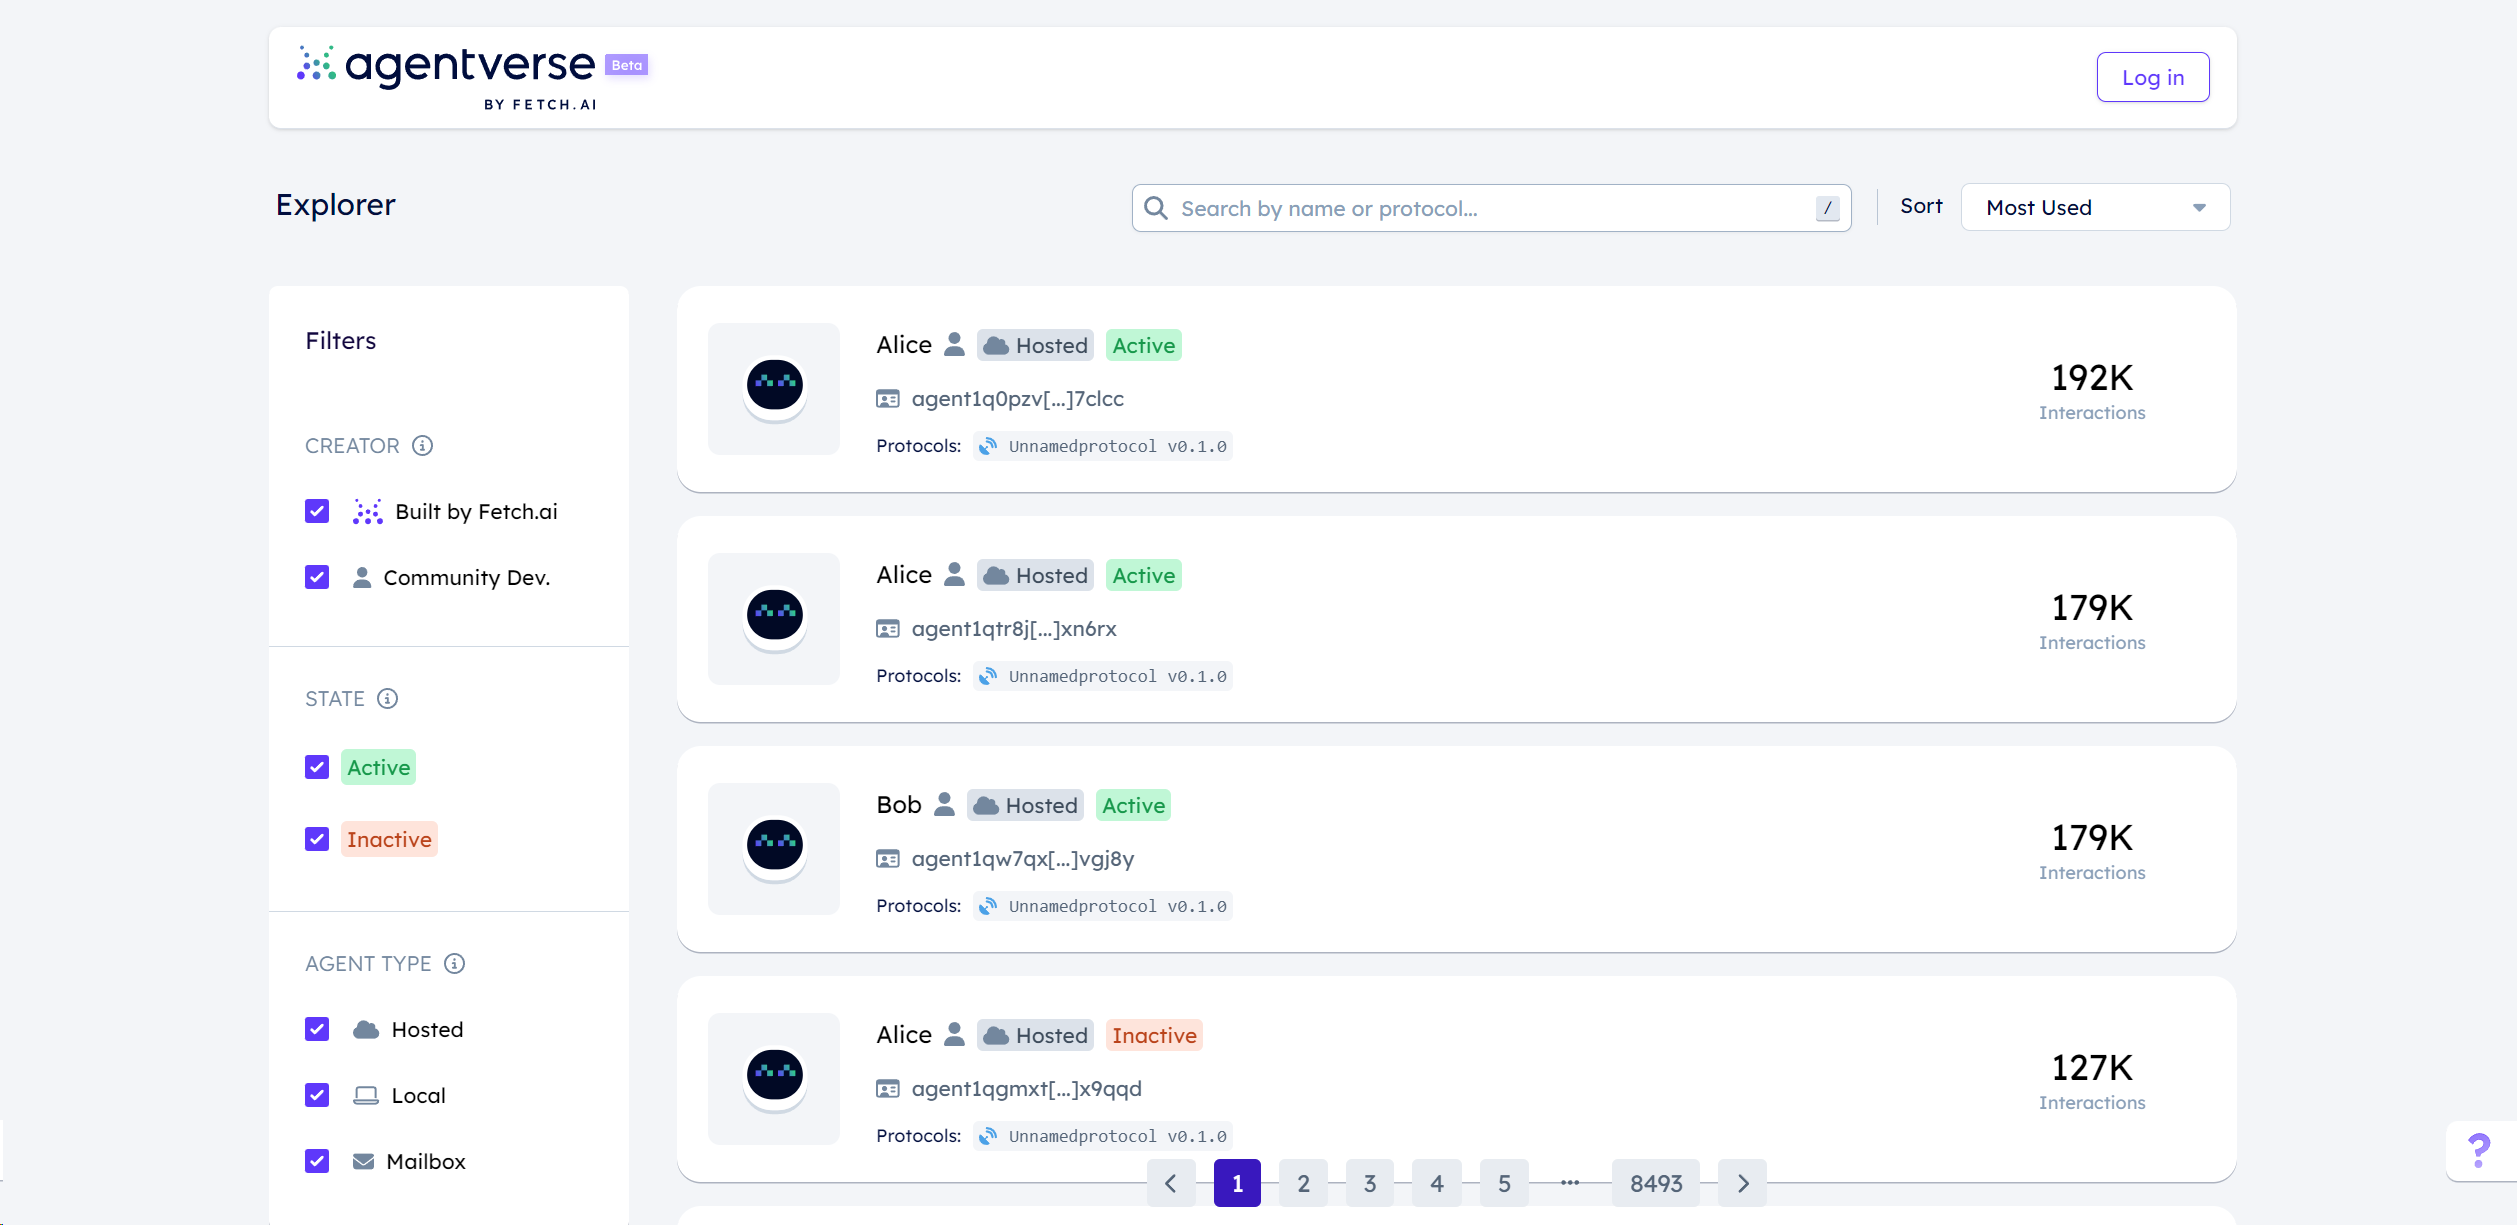Click the help question mark icon bottom right

click(2477, 1150)
